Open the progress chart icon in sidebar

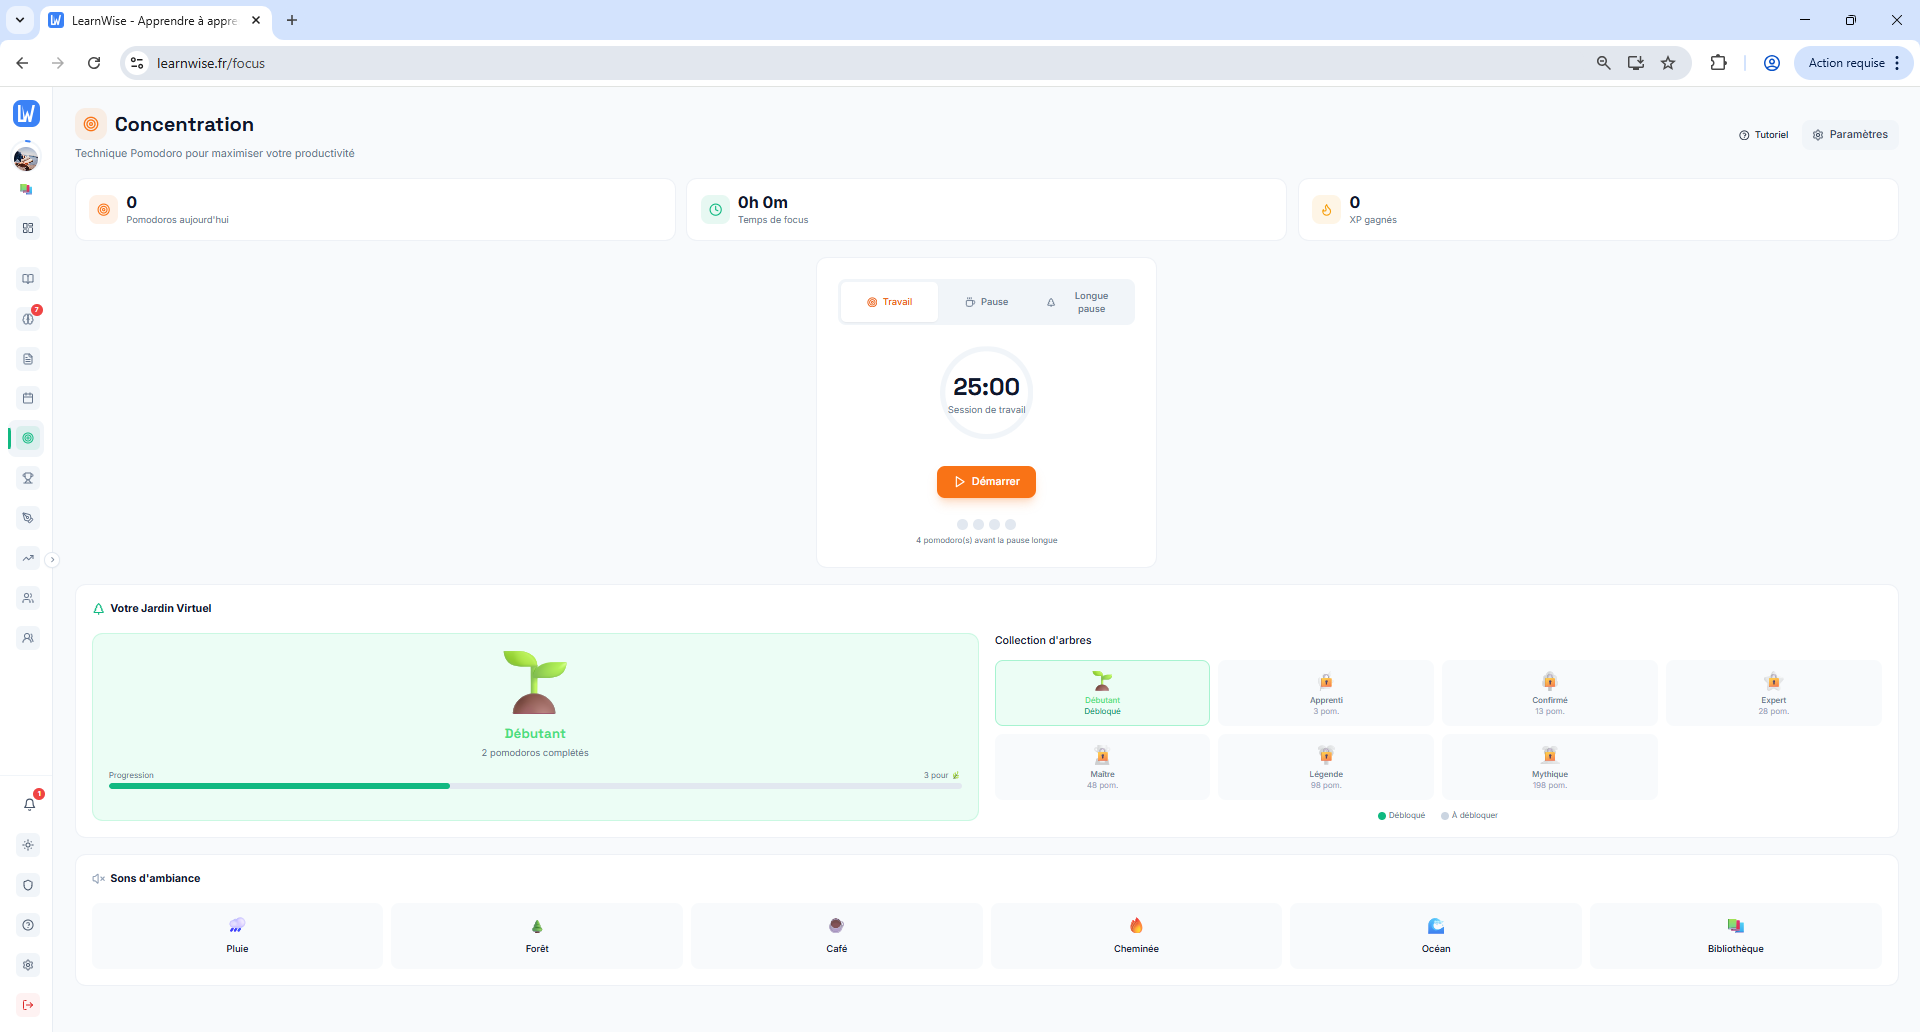(27, 558)
